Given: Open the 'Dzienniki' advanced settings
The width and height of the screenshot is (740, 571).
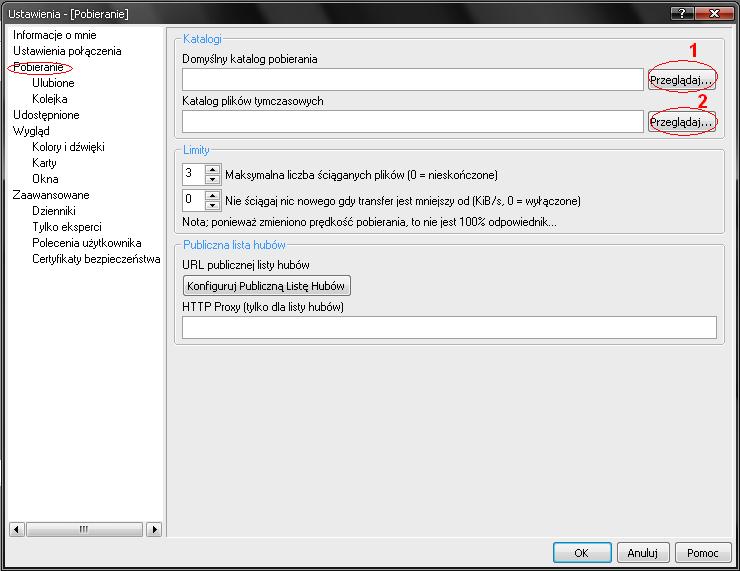Looking at the screenshot, I should coord(53,211).
